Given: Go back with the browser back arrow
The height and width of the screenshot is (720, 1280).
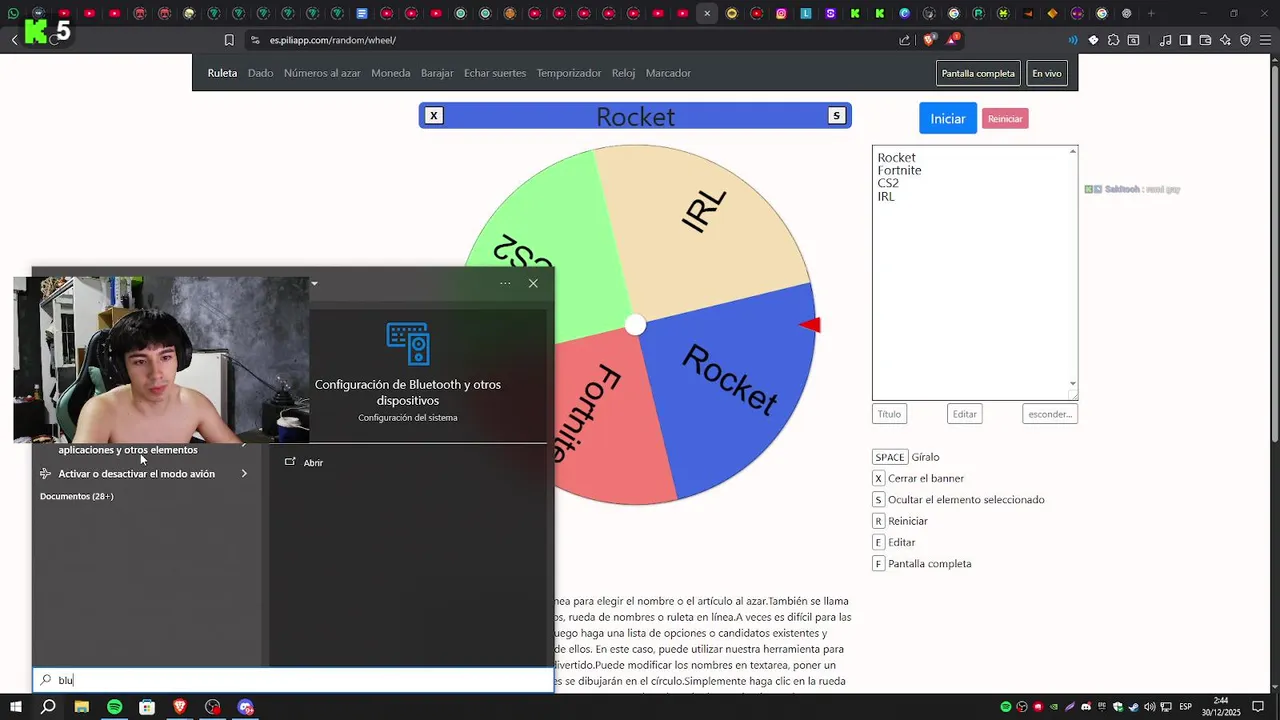Looking at the screenshot, I should pyautogui.click(x=14, y=40).
